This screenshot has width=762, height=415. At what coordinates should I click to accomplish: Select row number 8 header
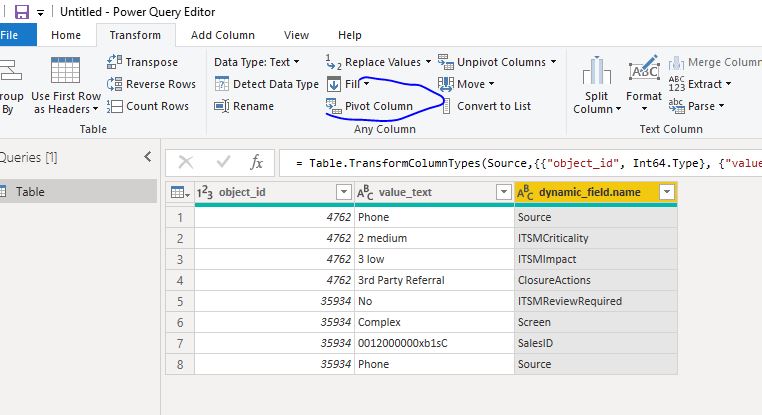pyautogui.click(x=180, y=364)
